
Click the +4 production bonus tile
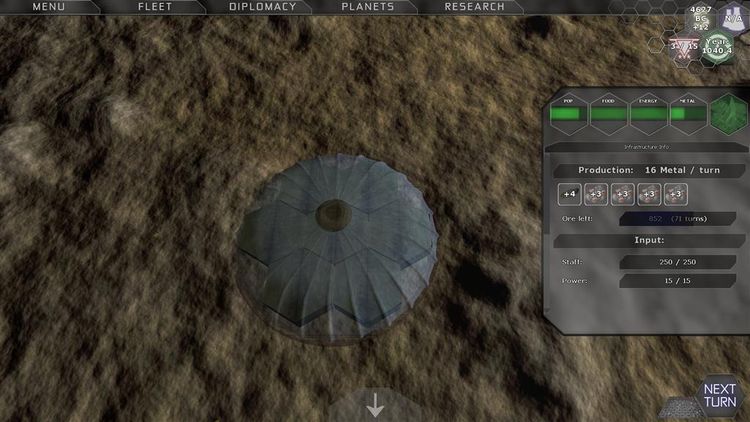pos(569,194)
